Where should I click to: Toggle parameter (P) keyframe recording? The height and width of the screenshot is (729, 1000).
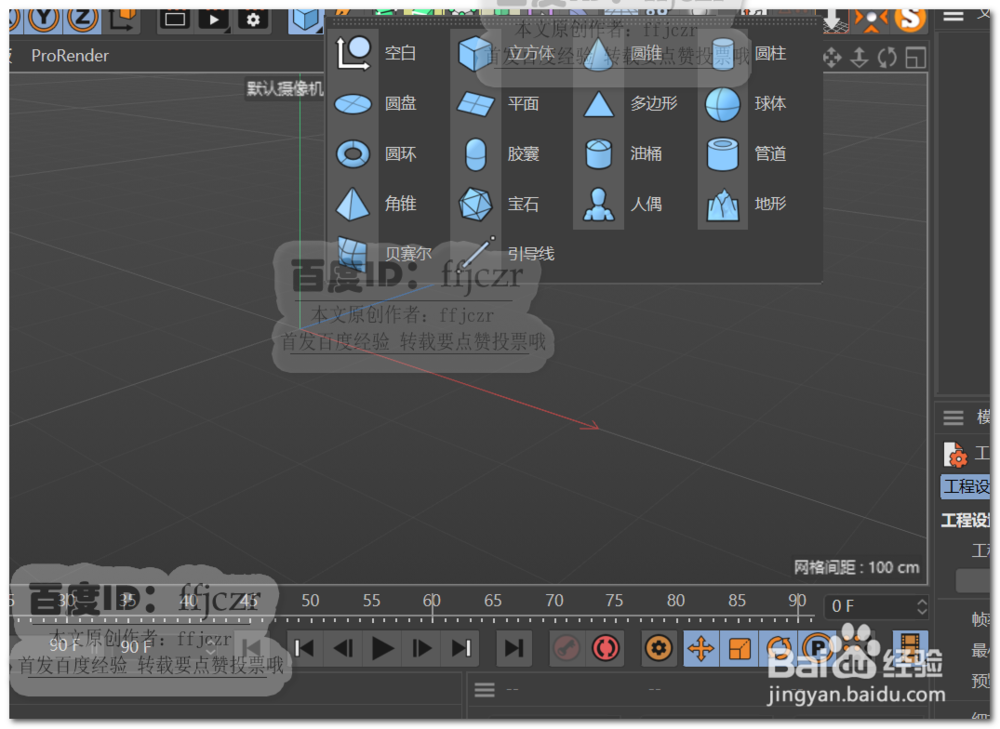[x=816, y=649]
